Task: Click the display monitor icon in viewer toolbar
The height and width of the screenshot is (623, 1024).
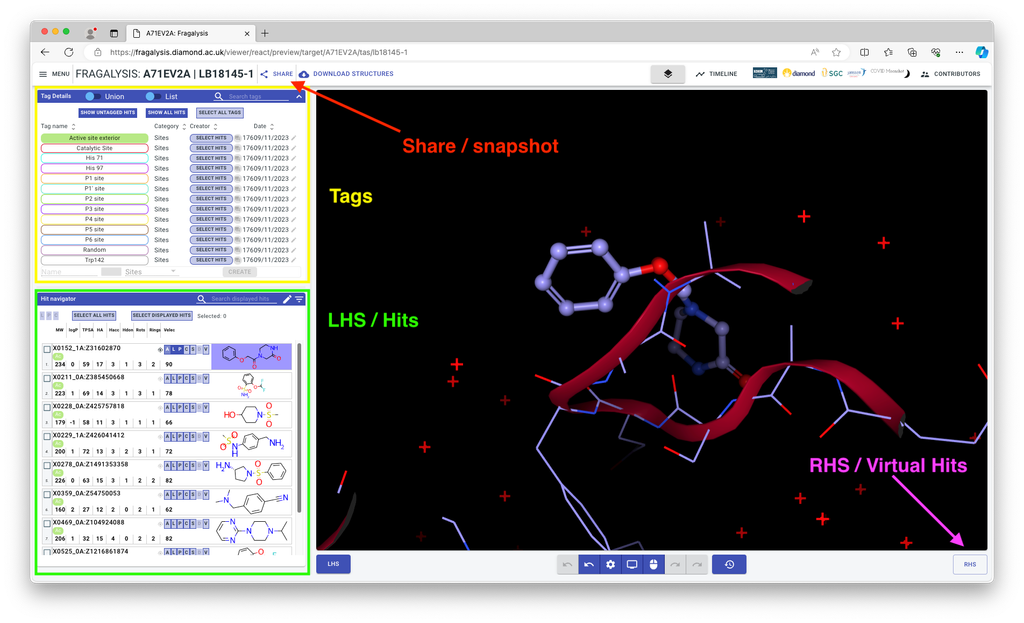Action: pos(632,565)
